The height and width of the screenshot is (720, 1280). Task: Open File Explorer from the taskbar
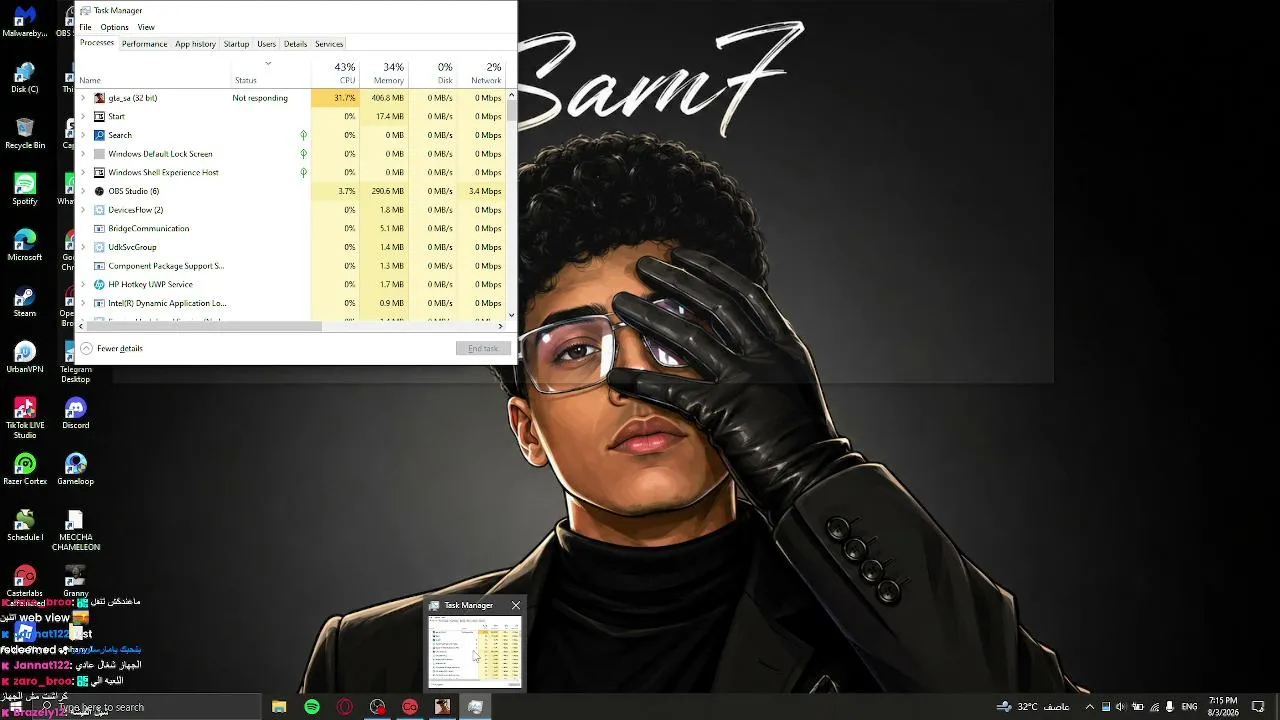[279, 707]
